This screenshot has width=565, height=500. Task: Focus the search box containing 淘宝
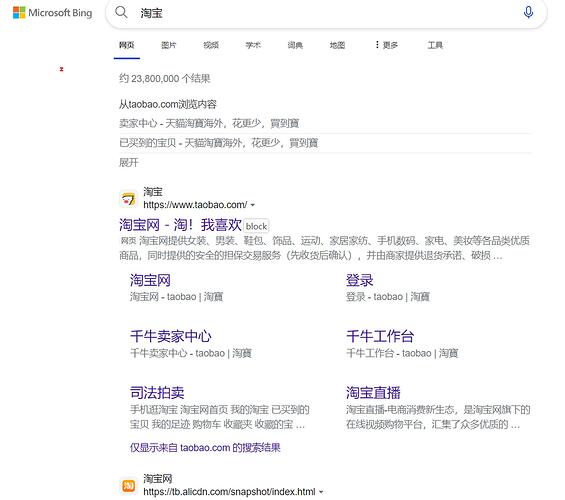coord(326,13)
